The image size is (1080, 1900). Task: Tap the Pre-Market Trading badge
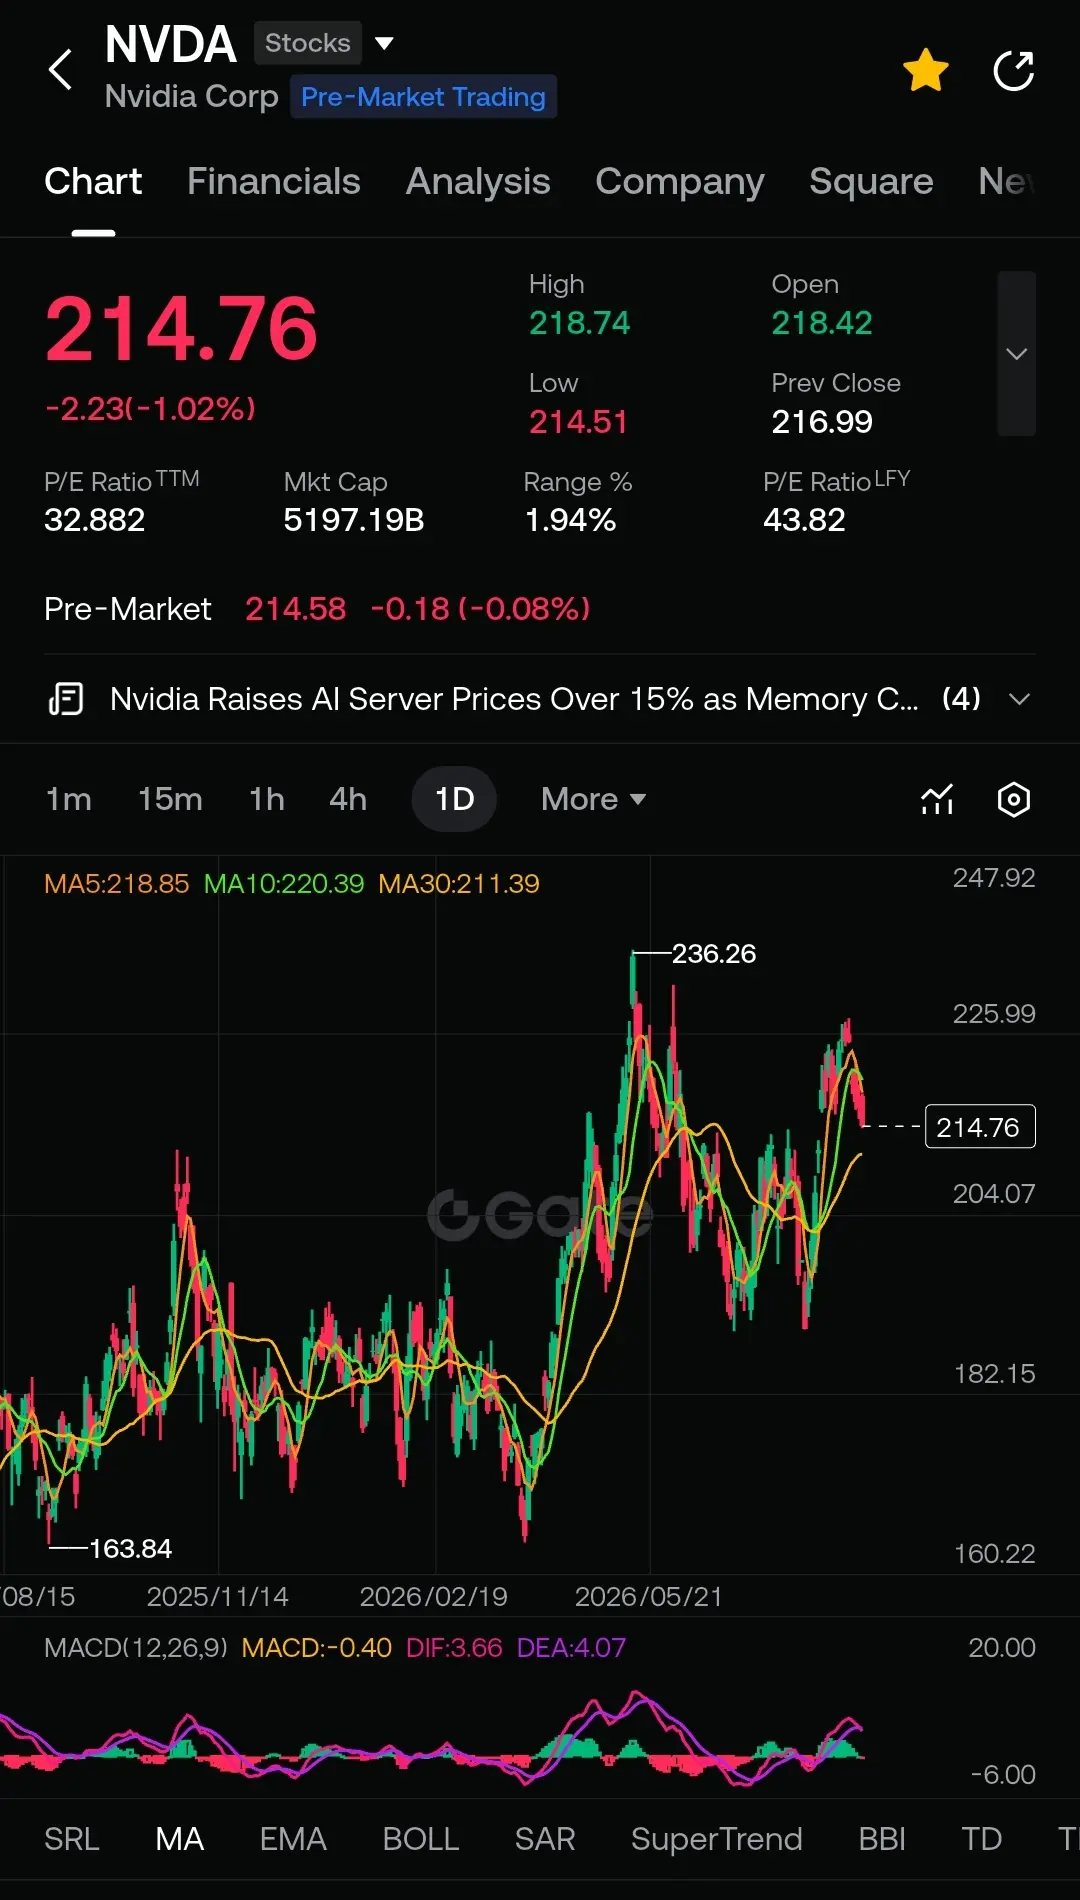pyautogui.click(x=423, y=97)
